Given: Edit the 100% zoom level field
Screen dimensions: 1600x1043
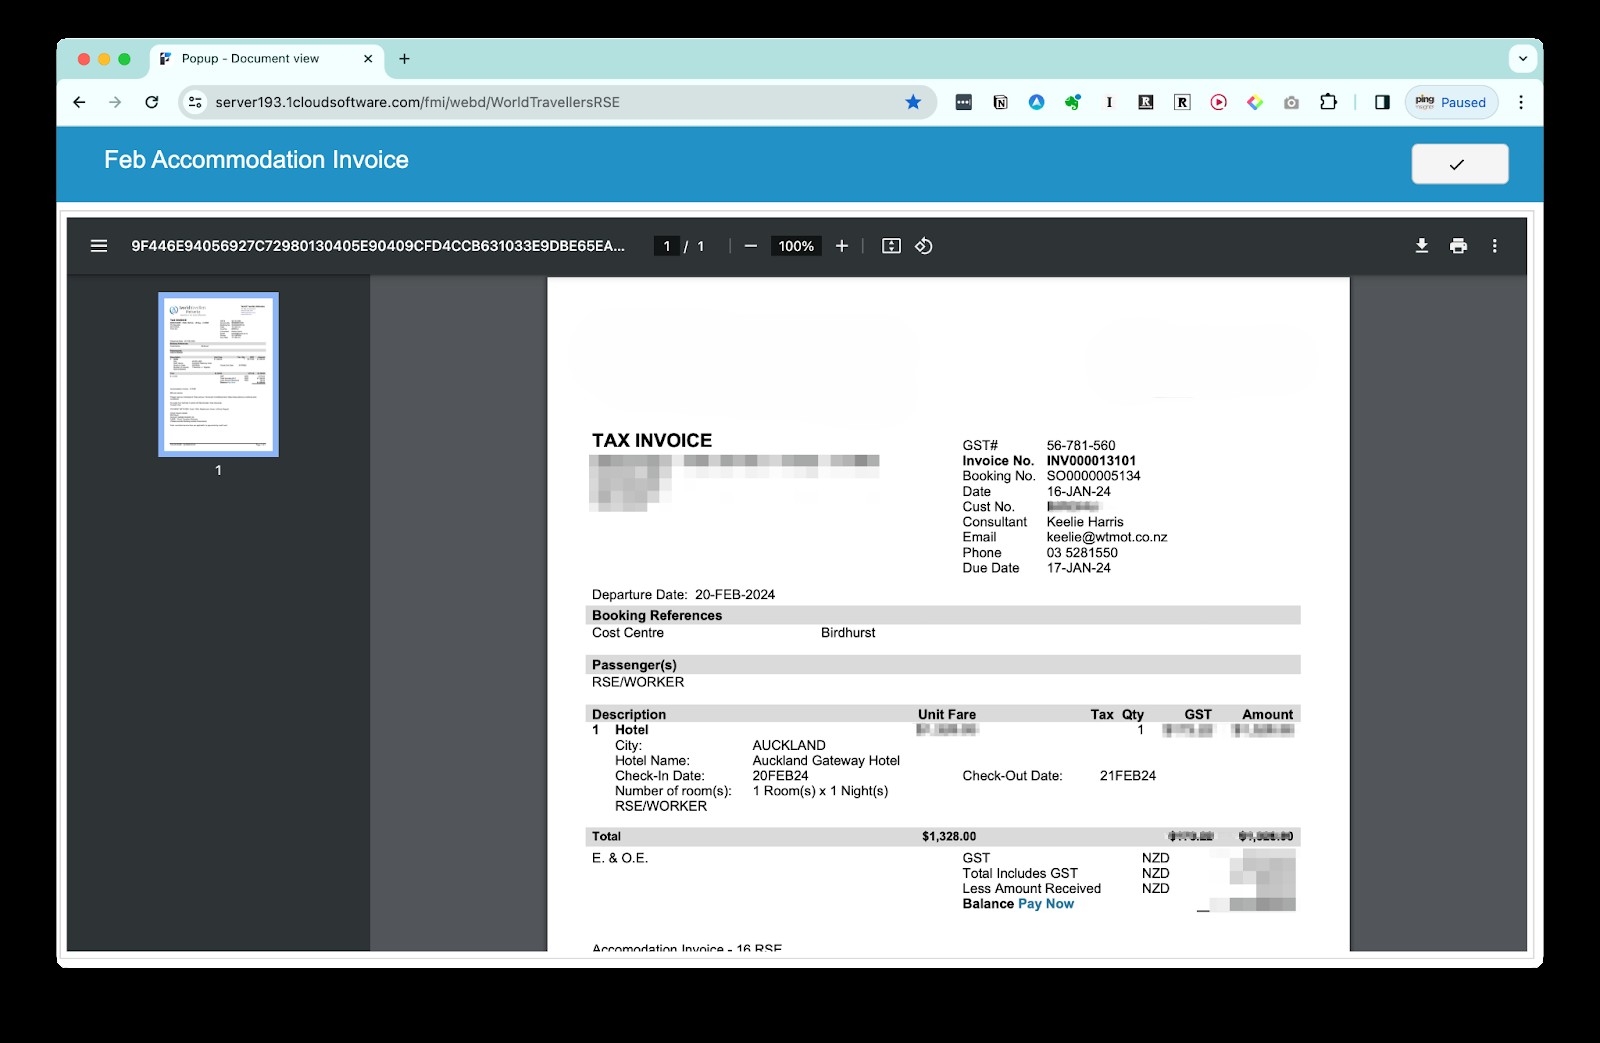Looking at the screenshot, I should point(796,246).
